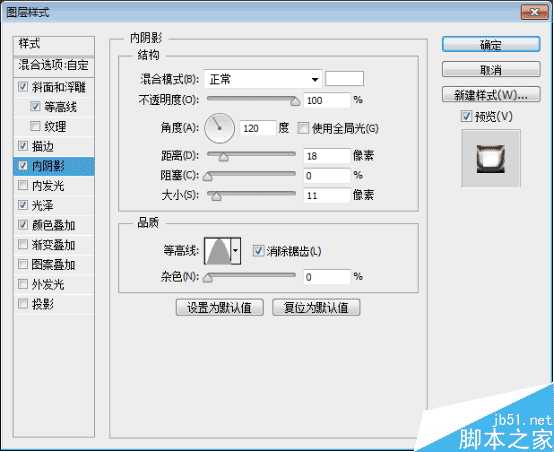This screenshot has width=554, height=452.
Task: Select the 投影 list label
Action: point(43,304)
